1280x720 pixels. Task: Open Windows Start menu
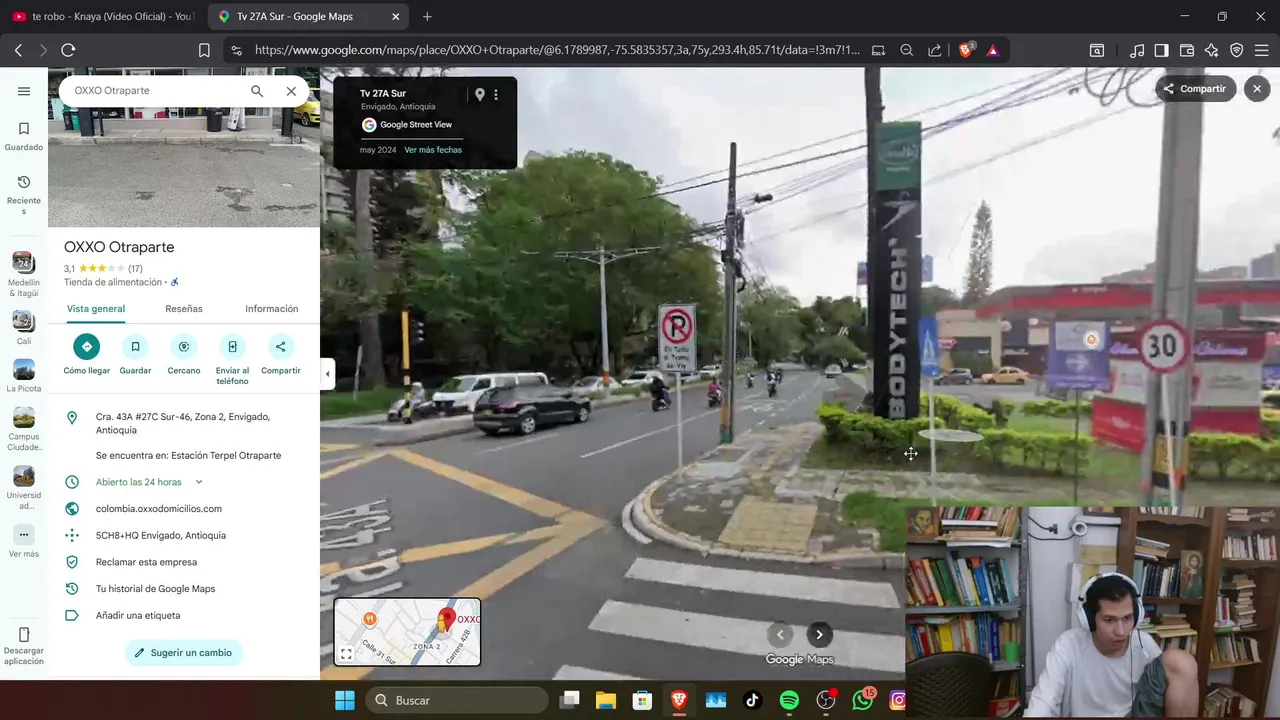(344, 700)
